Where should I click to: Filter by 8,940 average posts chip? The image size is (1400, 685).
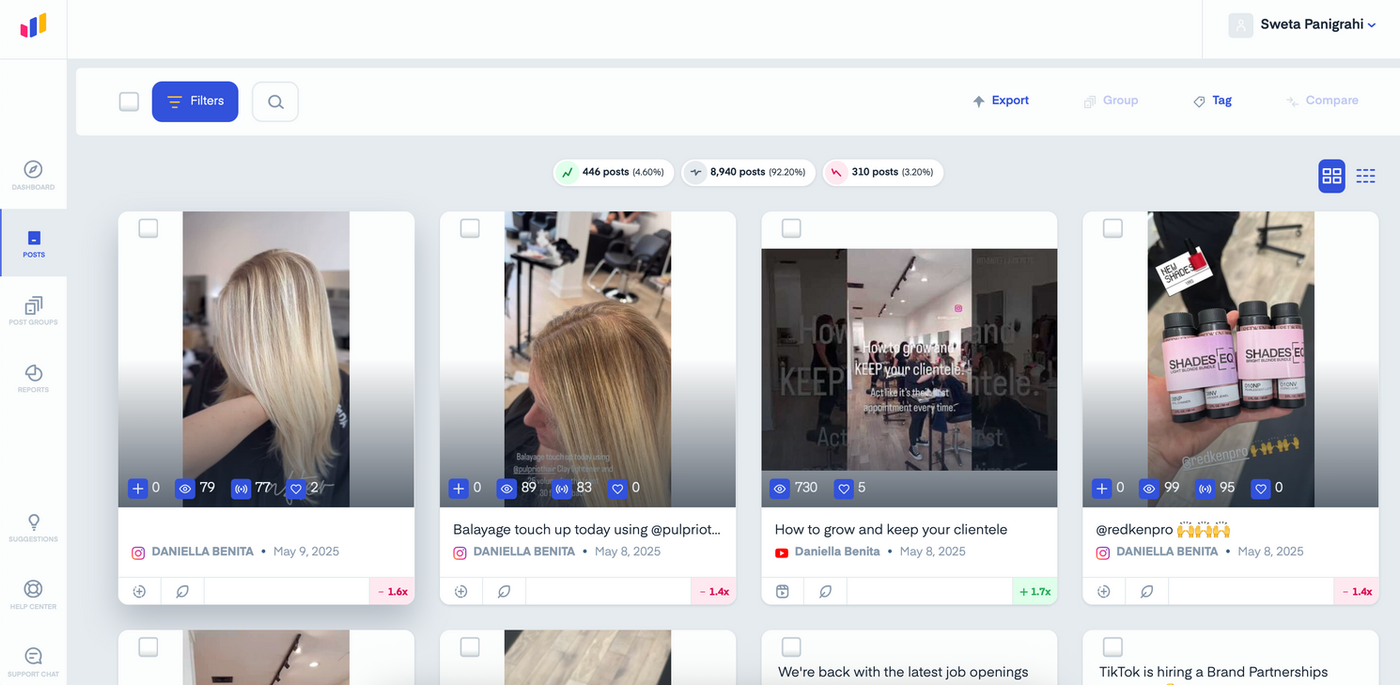pyautogui.click(x=748, y=172)
